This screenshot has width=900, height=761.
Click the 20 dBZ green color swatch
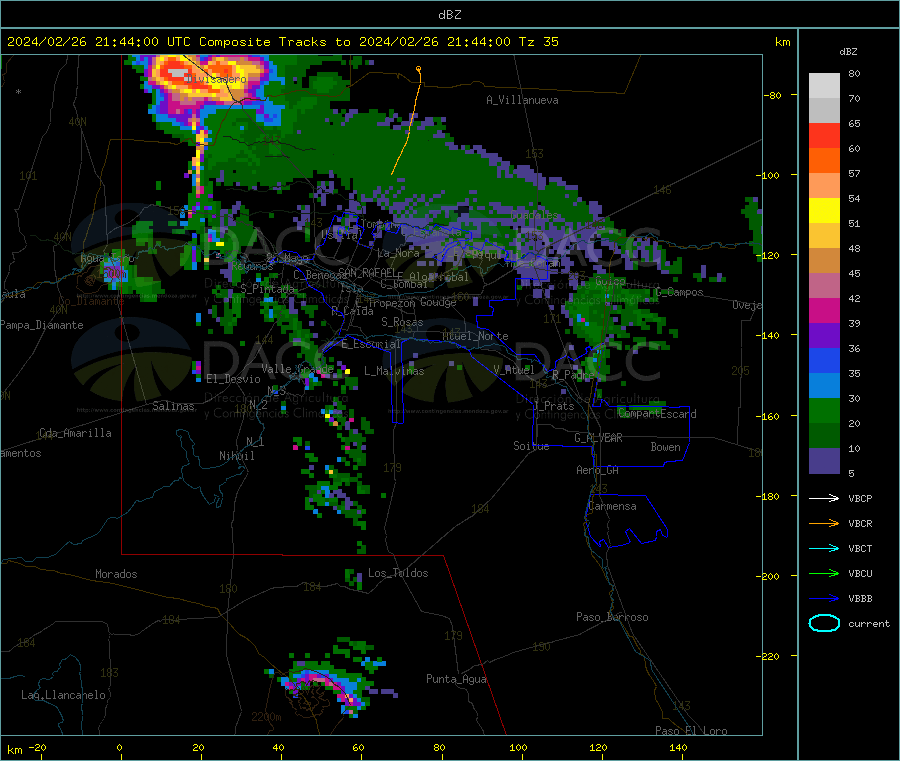(824, 410)
